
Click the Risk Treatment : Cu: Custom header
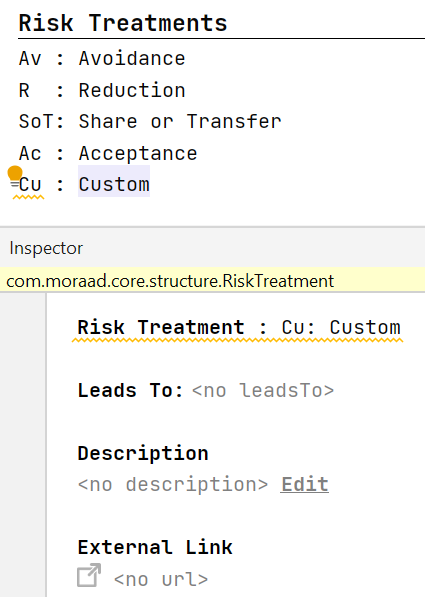(x=239, y=327)
